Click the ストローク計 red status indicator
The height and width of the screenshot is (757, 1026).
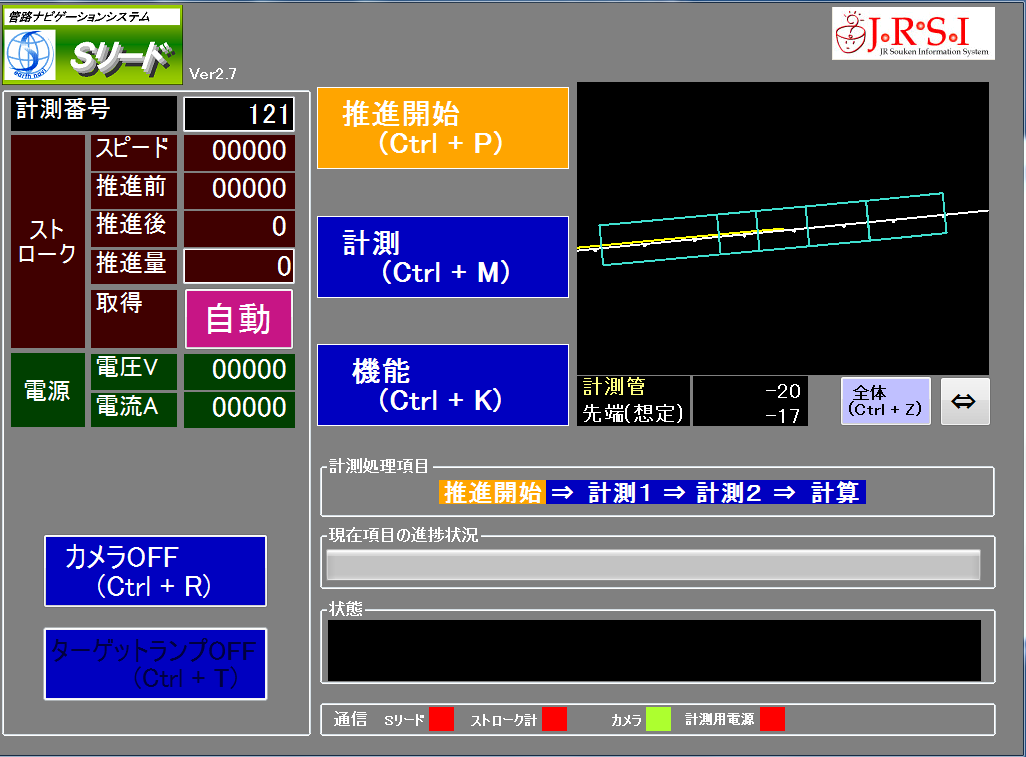tap(554, 719)
